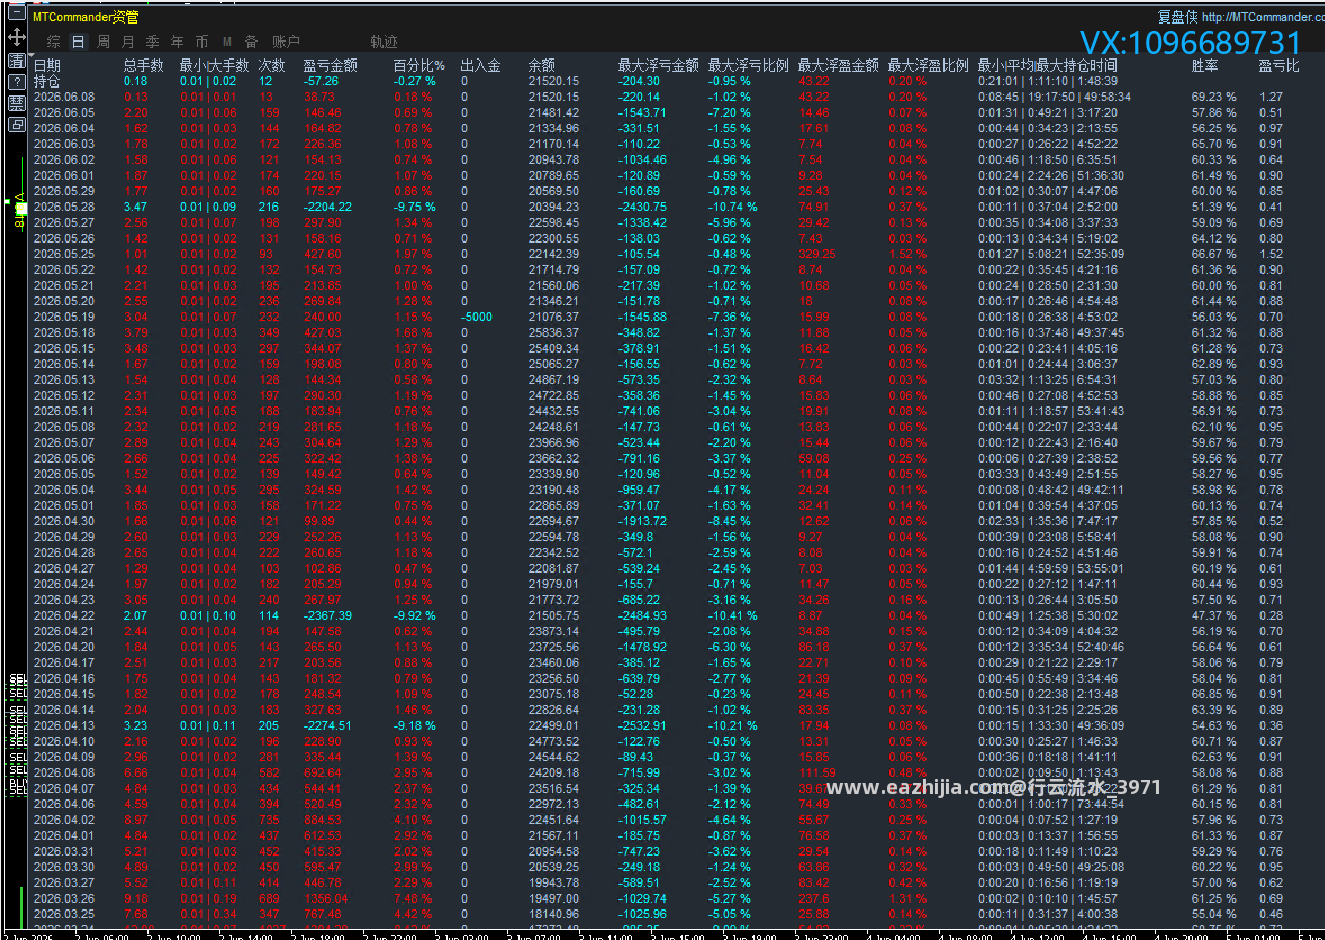Switch to the 周 weekly tab

(x=103, y=42)
